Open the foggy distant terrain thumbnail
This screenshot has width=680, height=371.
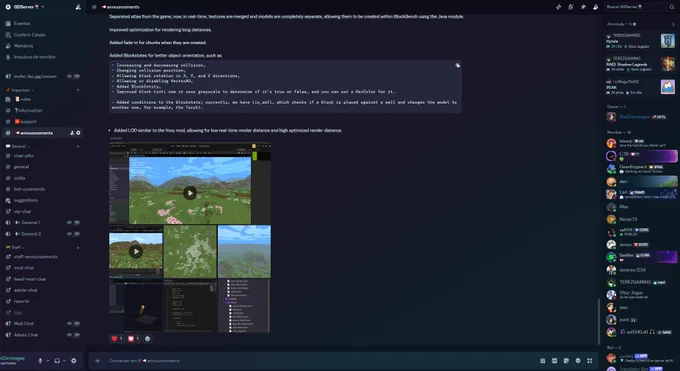[x=244, y=251]
